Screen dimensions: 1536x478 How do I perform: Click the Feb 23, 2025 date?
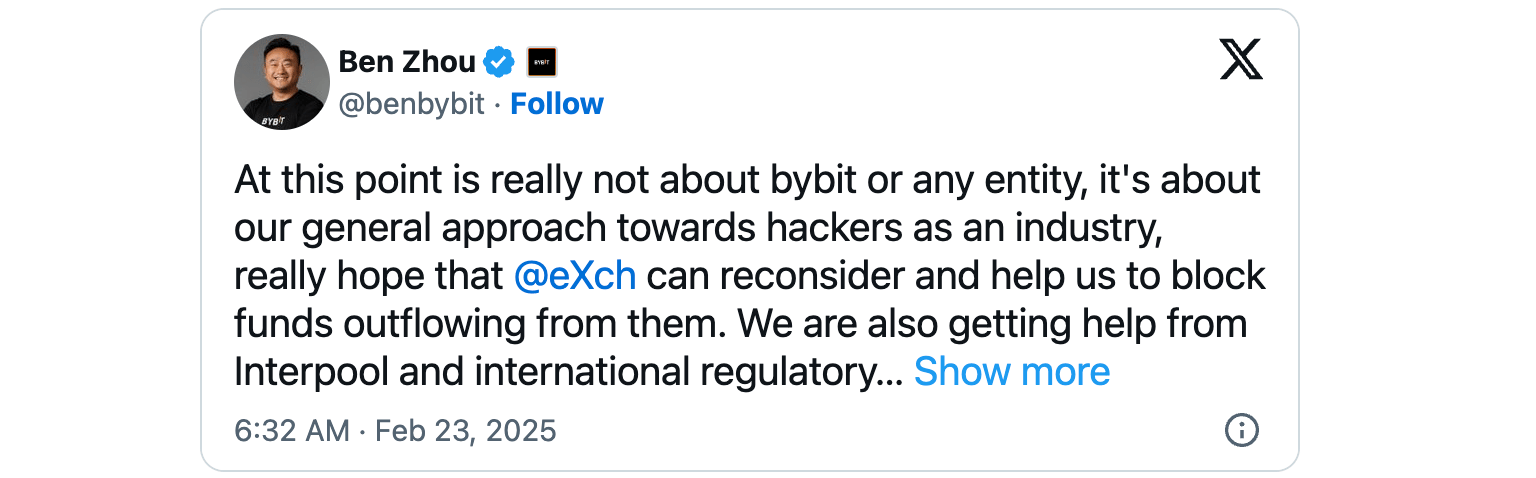click(x=464, y=431)
